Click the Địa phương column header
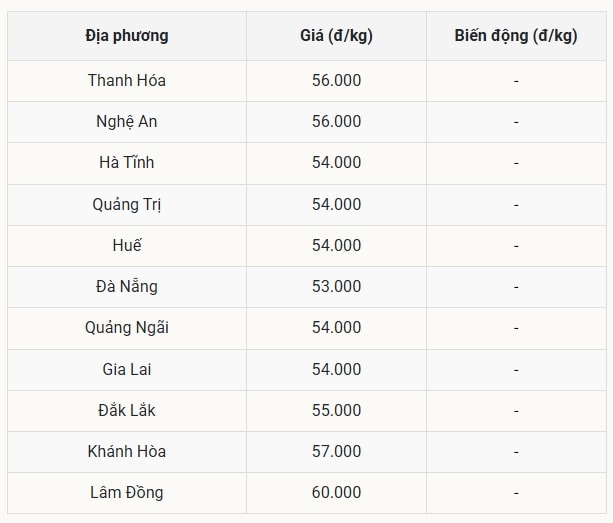The image size is (613, 523). click(x=127, y=36)
